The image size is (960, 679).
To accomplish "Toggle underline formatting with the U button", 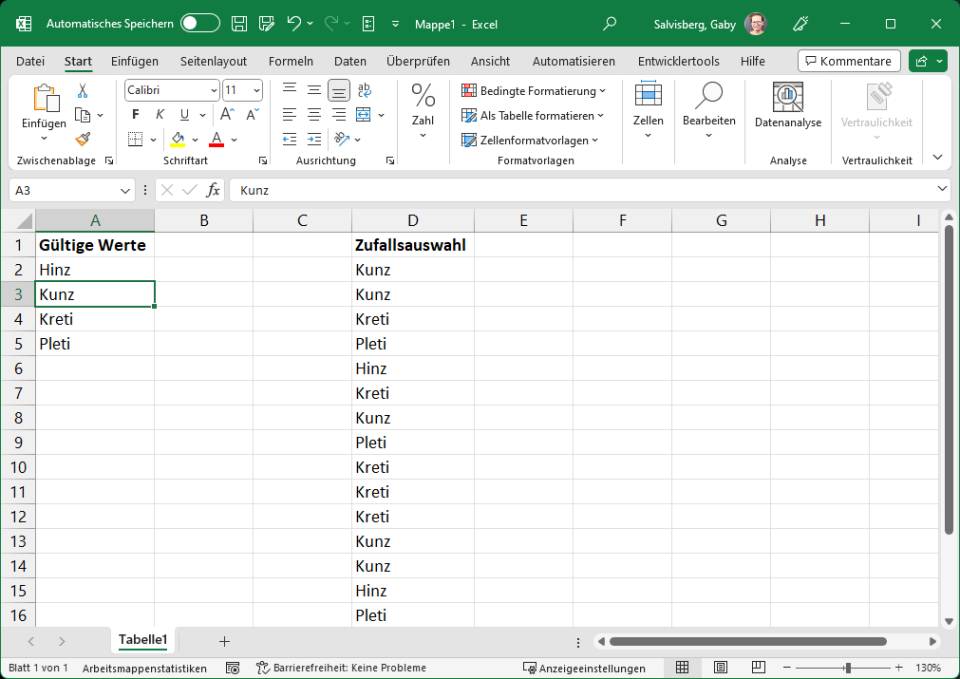I will click(184, 114).
